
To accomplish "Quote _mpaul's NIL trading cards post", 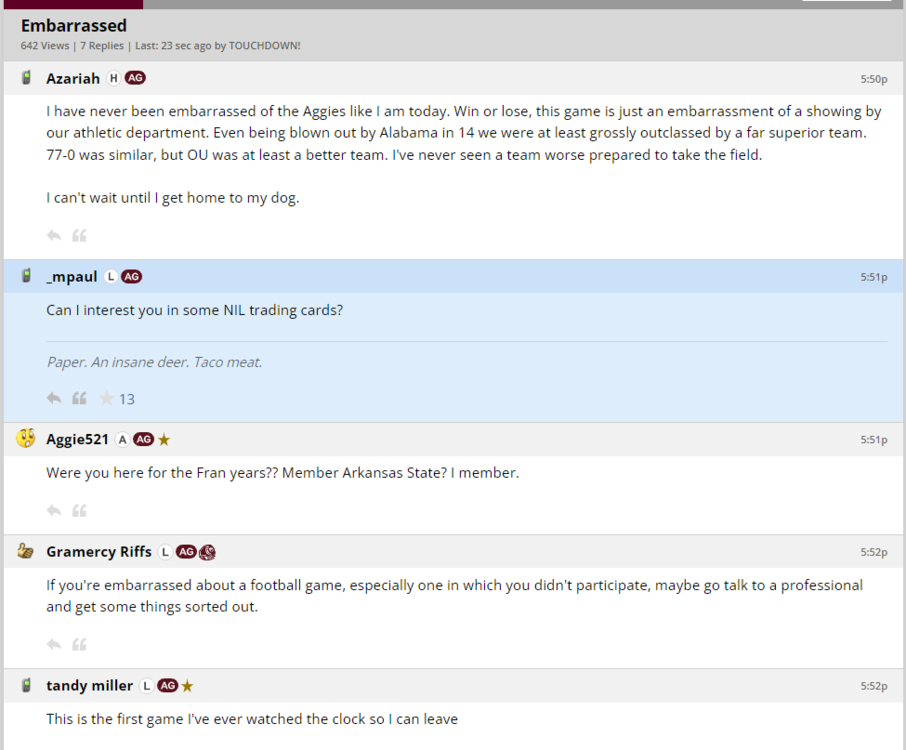I will pos(79,398).
